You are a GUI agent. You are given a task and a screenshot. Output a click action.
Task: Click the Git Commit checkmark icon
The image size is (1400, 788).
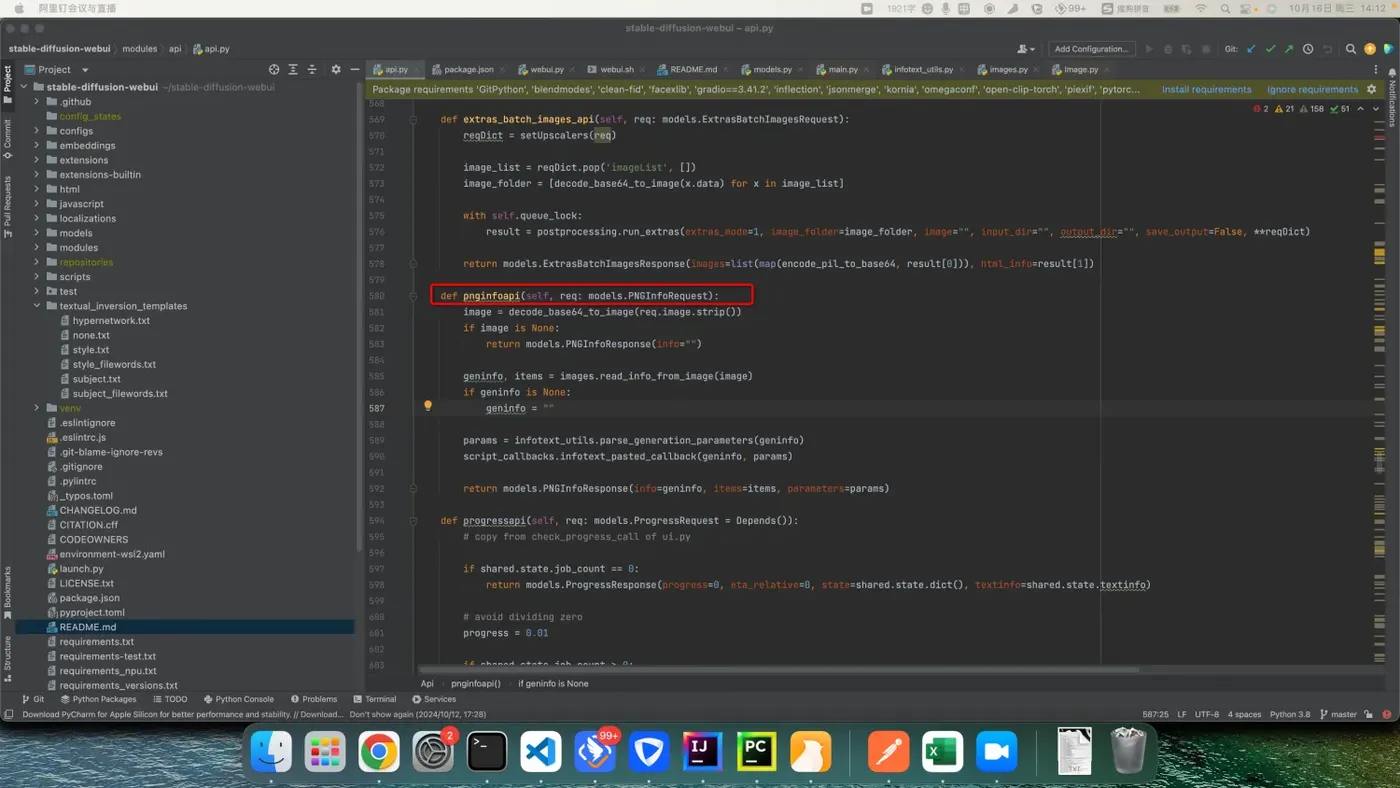click(x=1270, y=49)
